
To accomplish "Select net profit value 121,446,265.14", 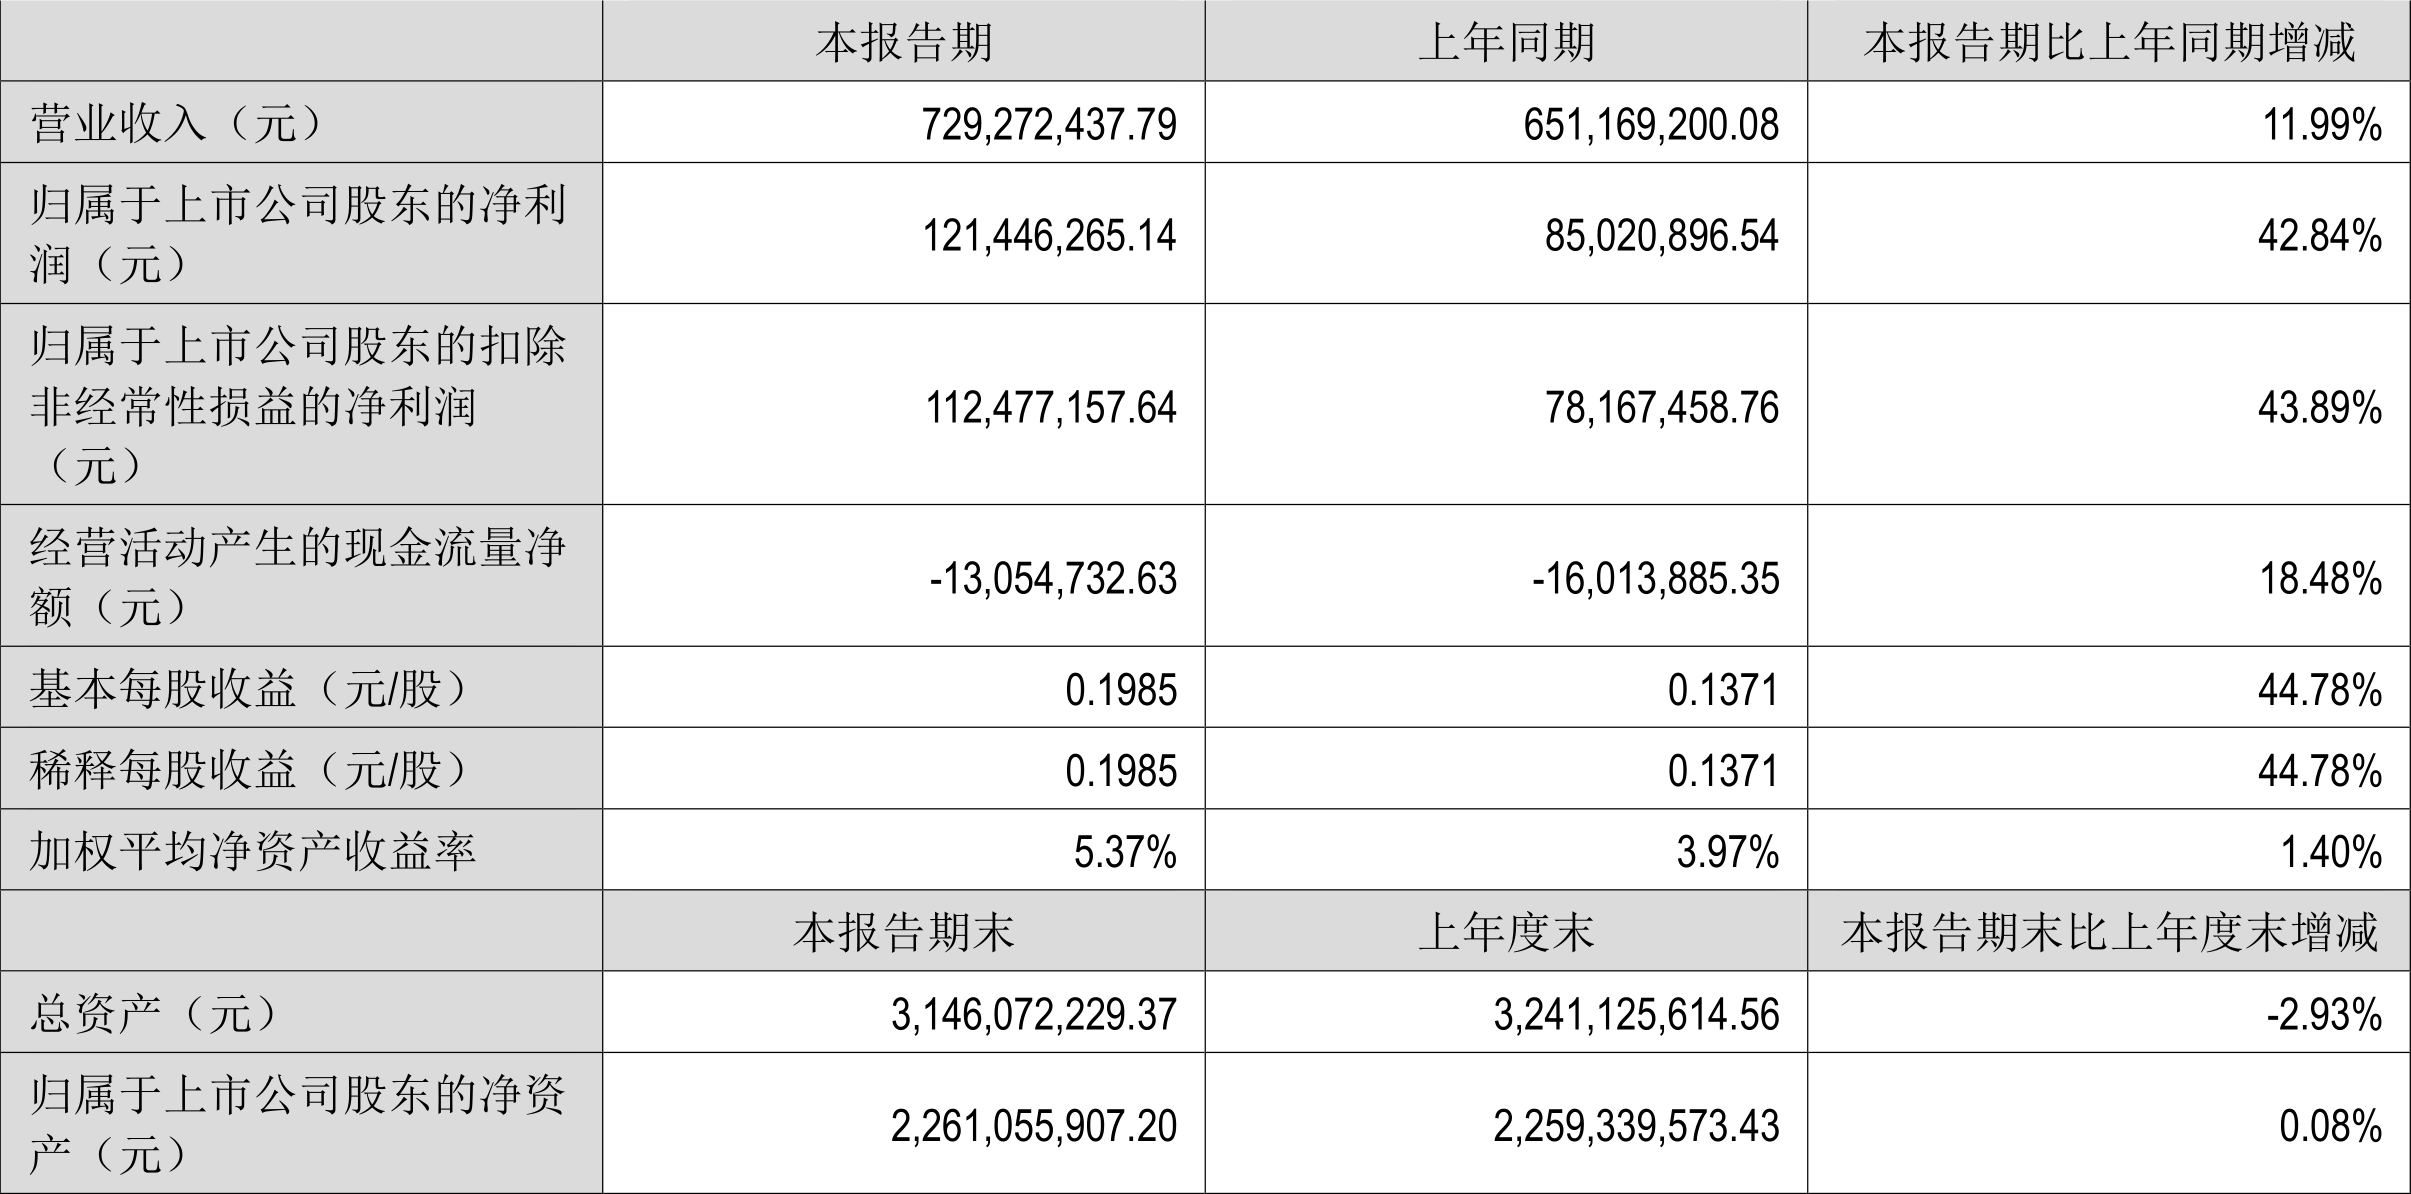I will click(1049, 236).
